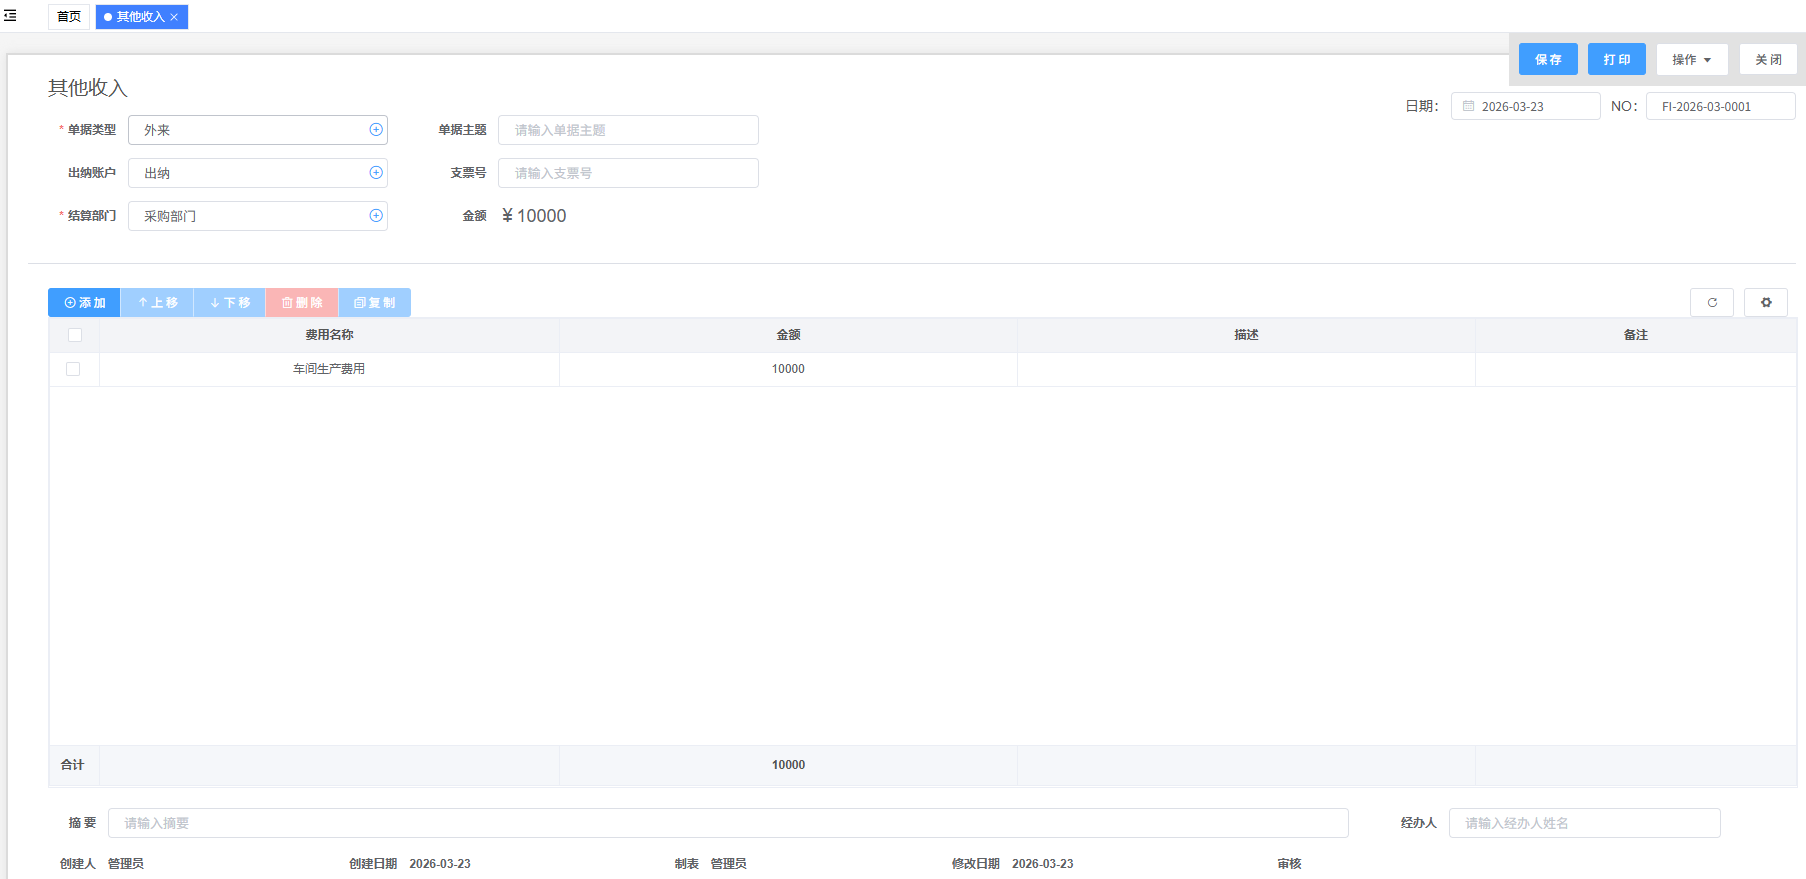Open the 结算部门 selector showing 采购部门

tap(250, 216)
